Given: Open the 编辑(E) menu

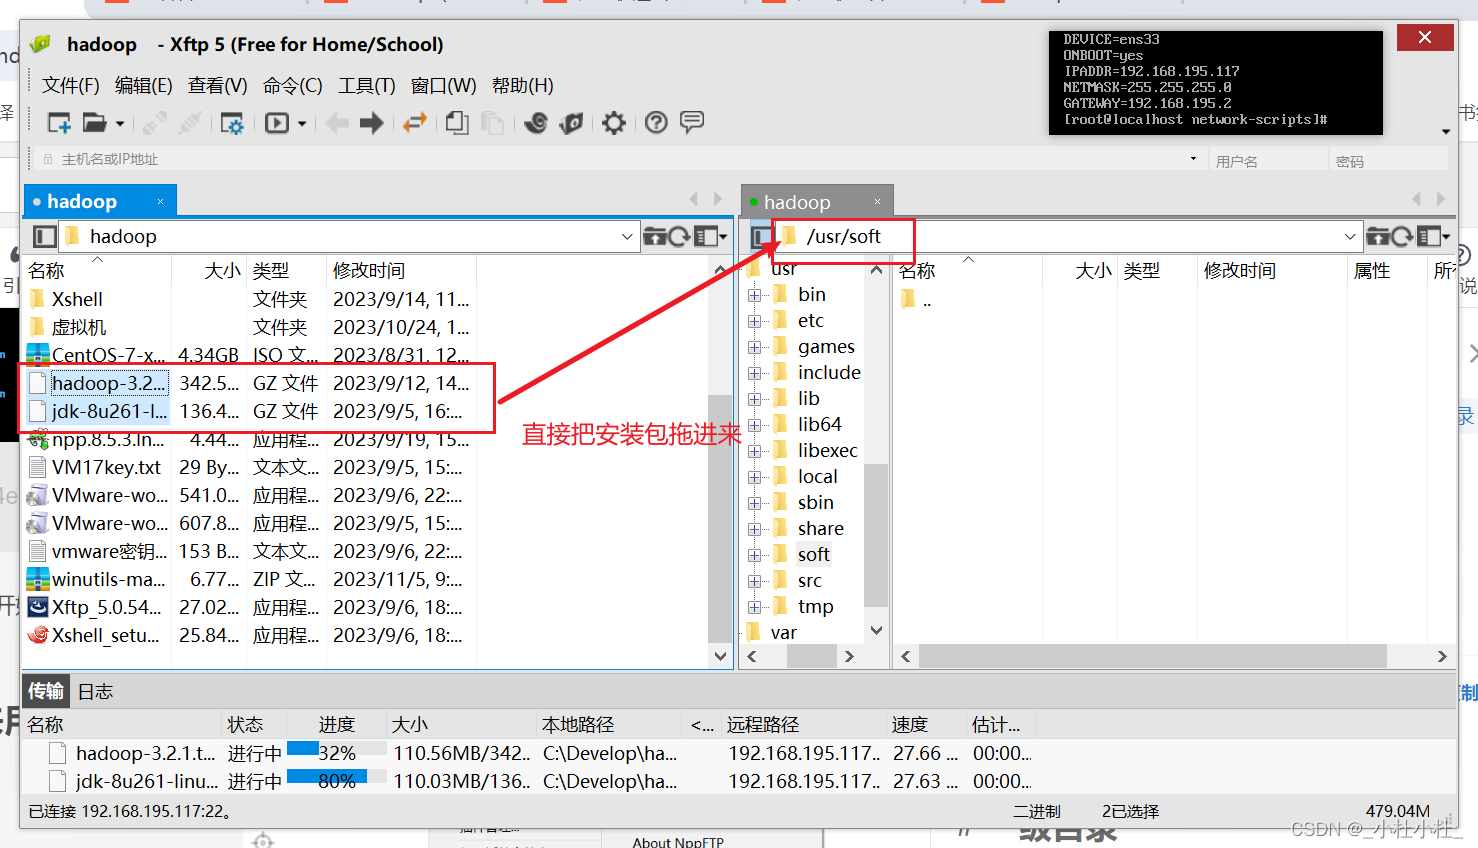Looking at the screenshot, I should click(x=143, y=86).
